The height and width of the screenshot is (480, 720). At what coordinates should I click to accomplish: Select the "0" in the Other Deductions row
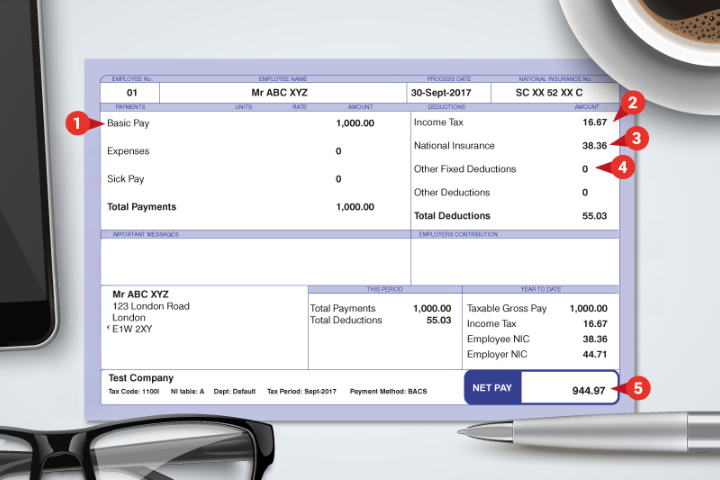pyautogui.click(x=585, y=192)
